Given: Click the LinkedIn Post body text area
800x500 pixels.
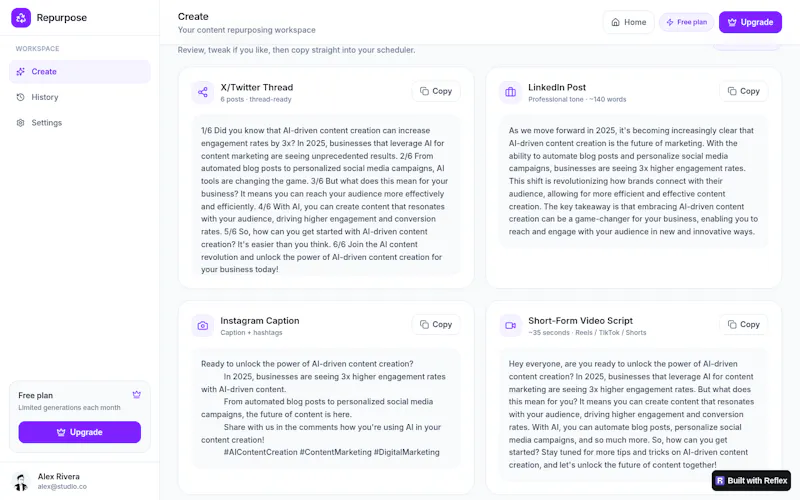Looking at the screenshot, I should (633, 181).
